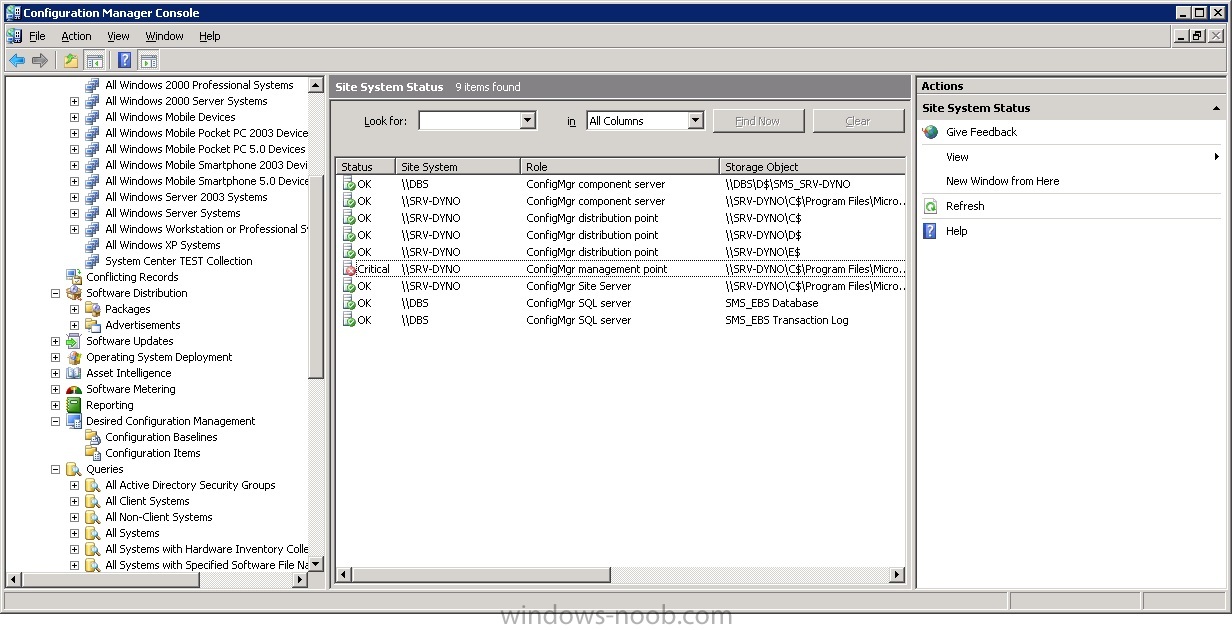Screen dimensions: 1232x630
Task: Click the Advertisements folder icon
Action: pyautogui.click(x=93, y=325)
